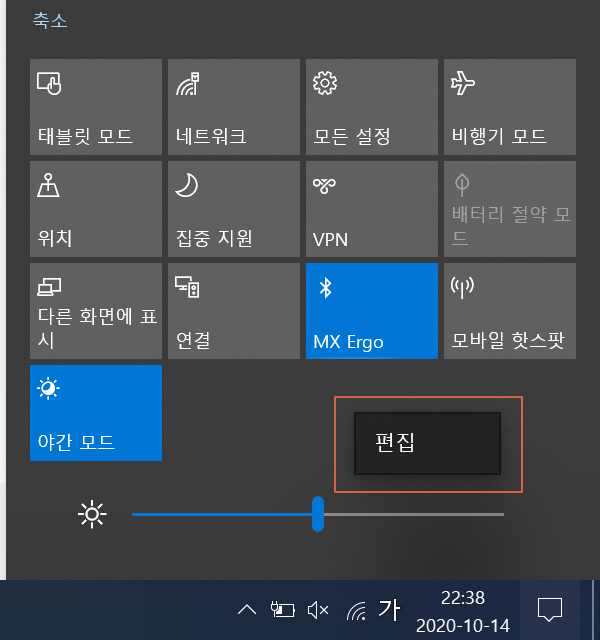The width and height of the screenshot is (600, 640).
Task: Enable 모바일 핫스팟 hotspot tile
Action: 510,311
